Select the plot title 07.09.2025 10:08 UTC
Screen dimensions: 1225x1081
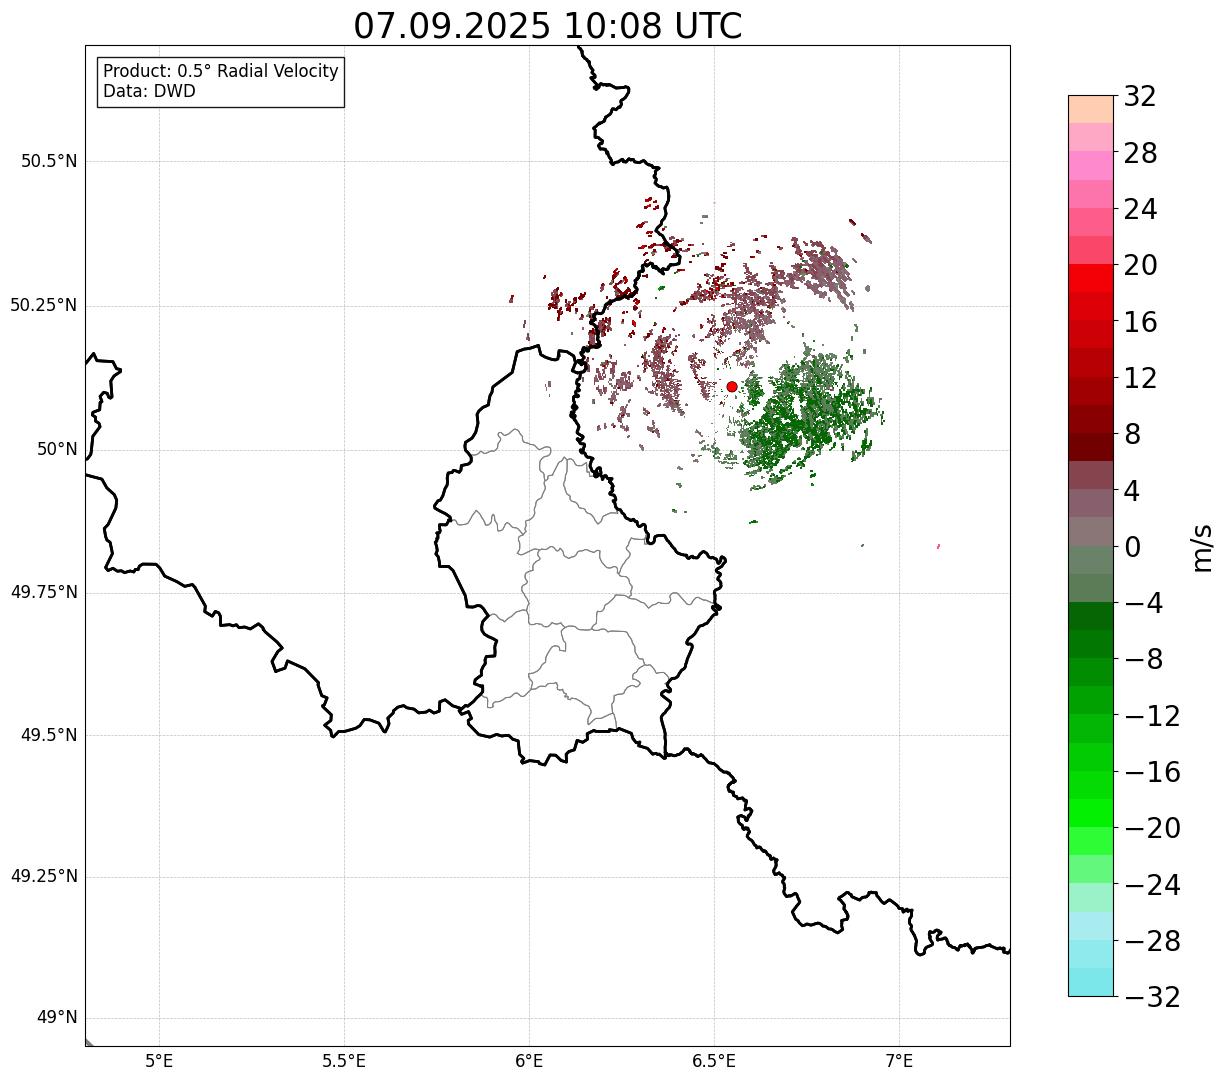click(548, 26)
